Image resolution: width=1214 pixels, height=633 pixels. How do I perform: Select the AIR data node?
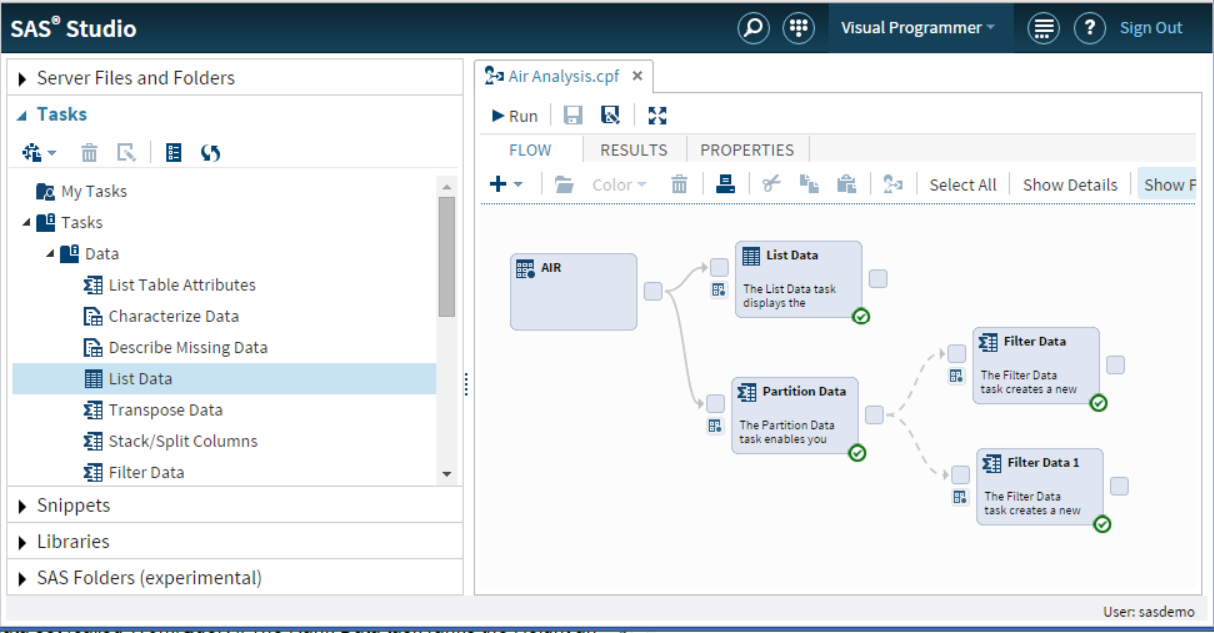pyautogui.click(x=573, y=291)
